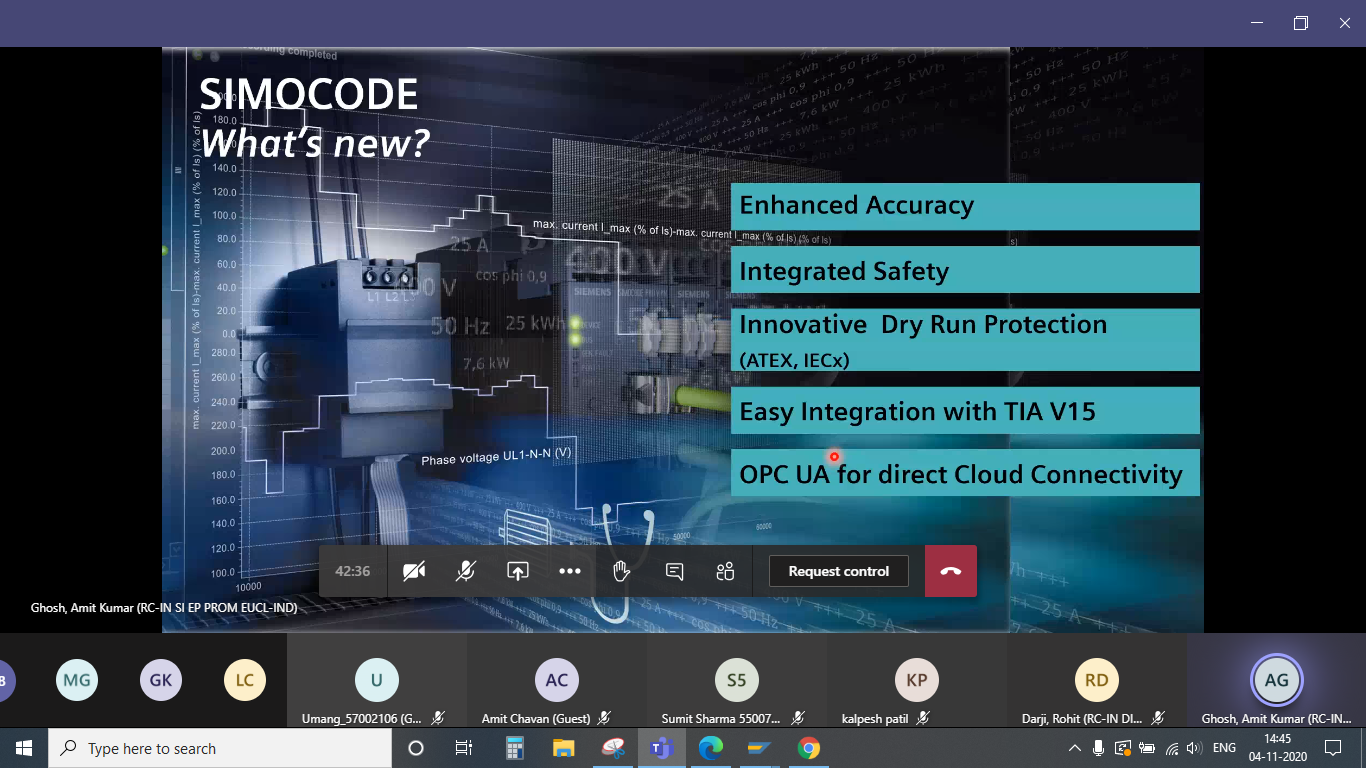The height and width of the screenshot is (768, 1366).
Task: Minimize the Teams meeting window
Action: pyautogui.click(x=1256, y=23)
